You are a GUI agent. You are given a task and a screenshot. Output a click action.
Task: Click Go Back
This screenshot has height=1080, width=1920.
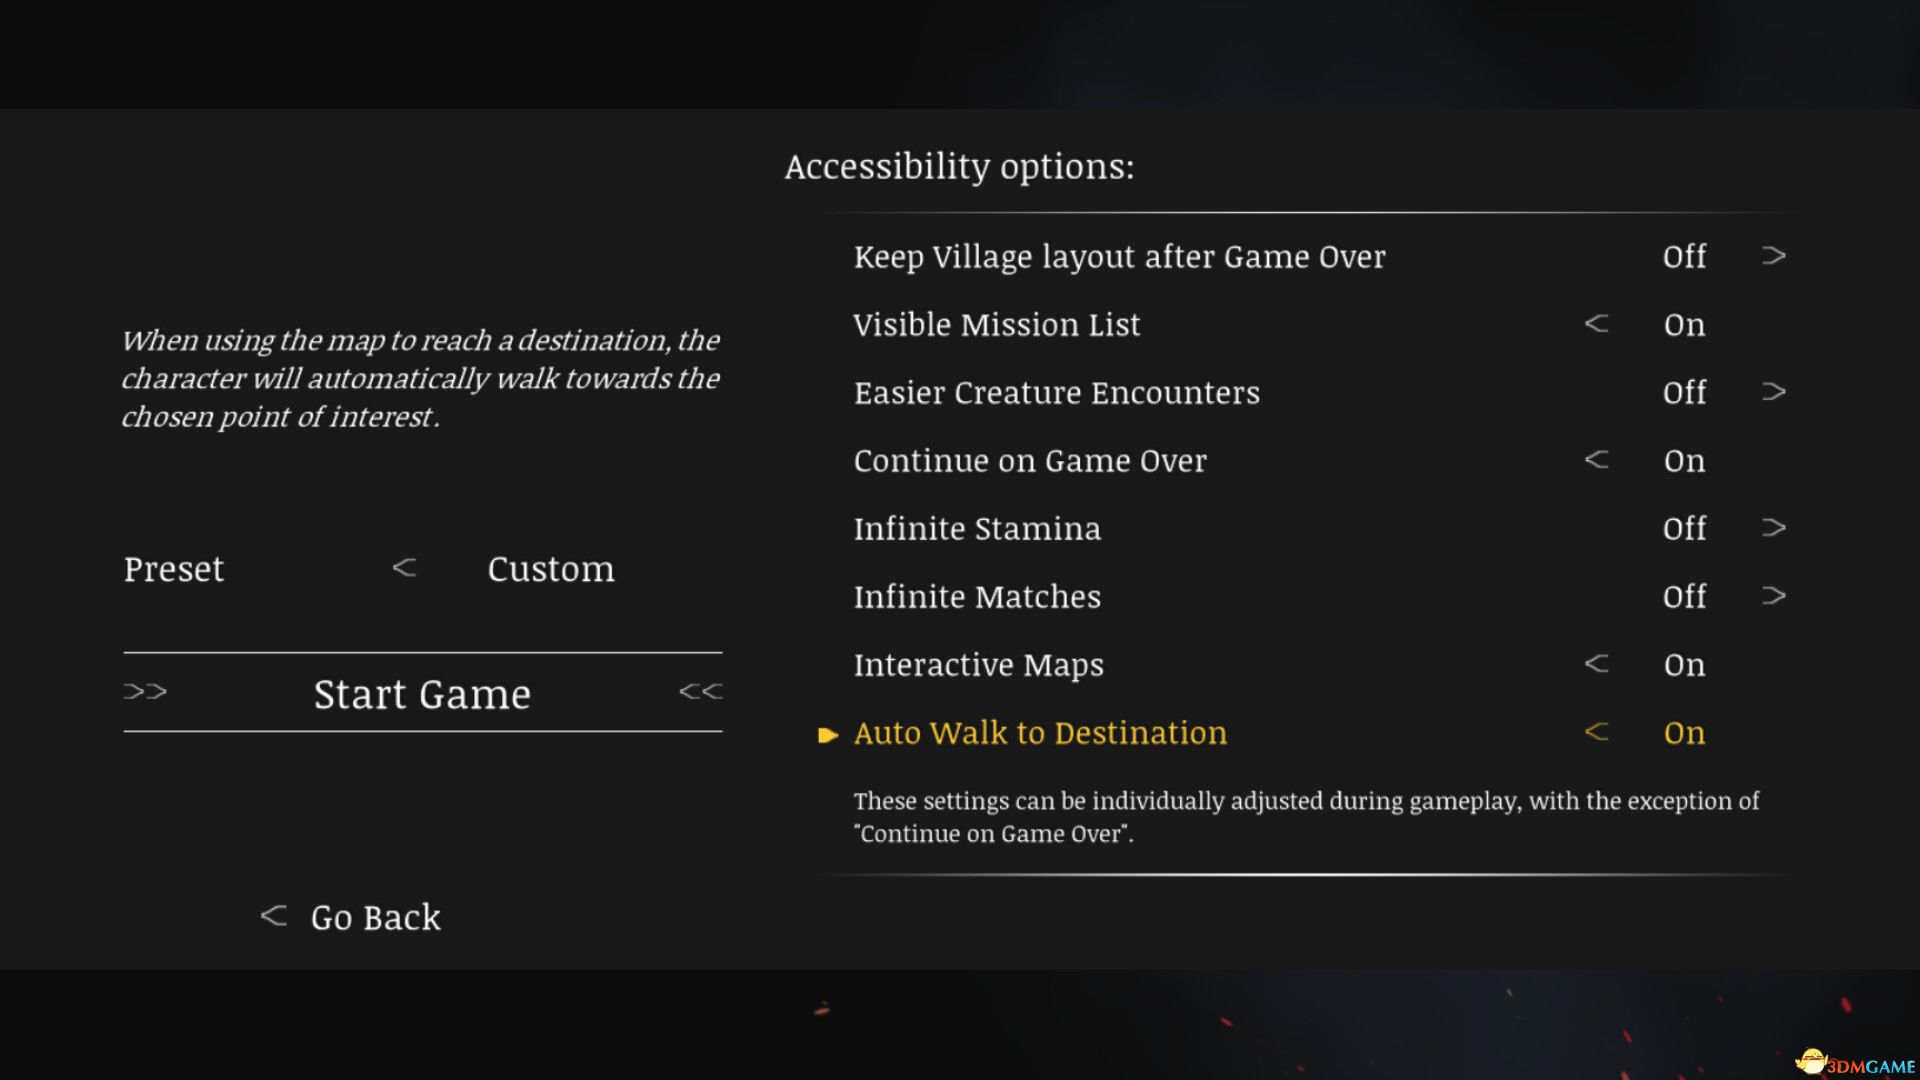(374, 916)
